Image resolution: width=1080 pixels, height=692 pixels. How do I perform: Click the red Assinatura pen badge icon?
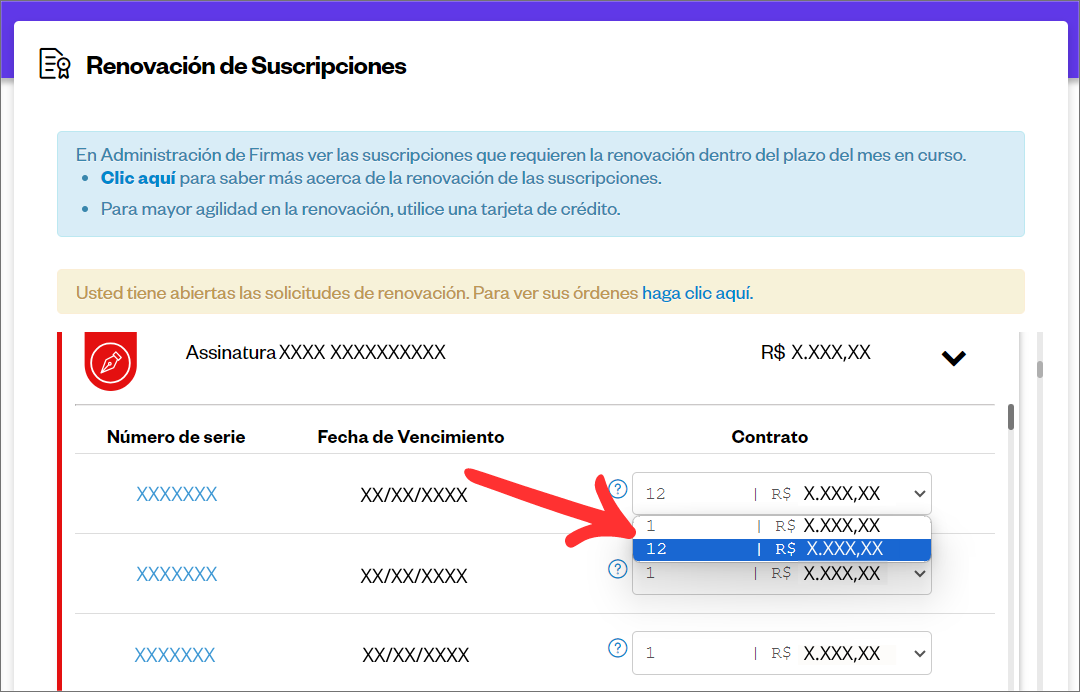click(x=111, y=361)
